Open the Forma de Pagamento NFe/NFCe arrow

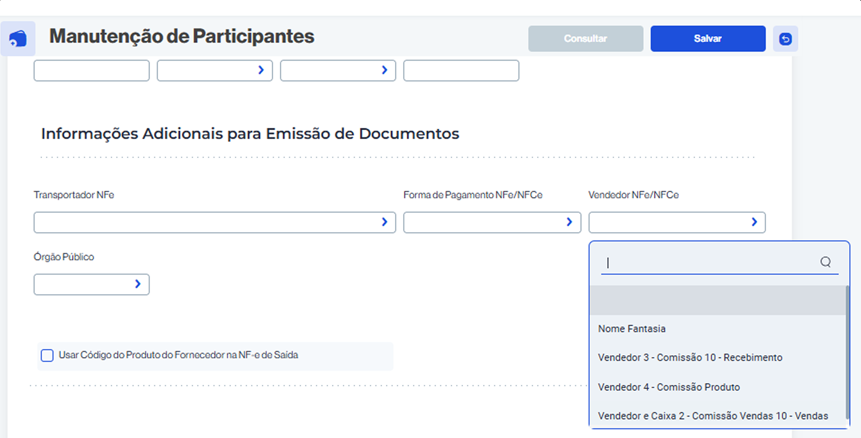pyautogui.click(x=569, y=222)
